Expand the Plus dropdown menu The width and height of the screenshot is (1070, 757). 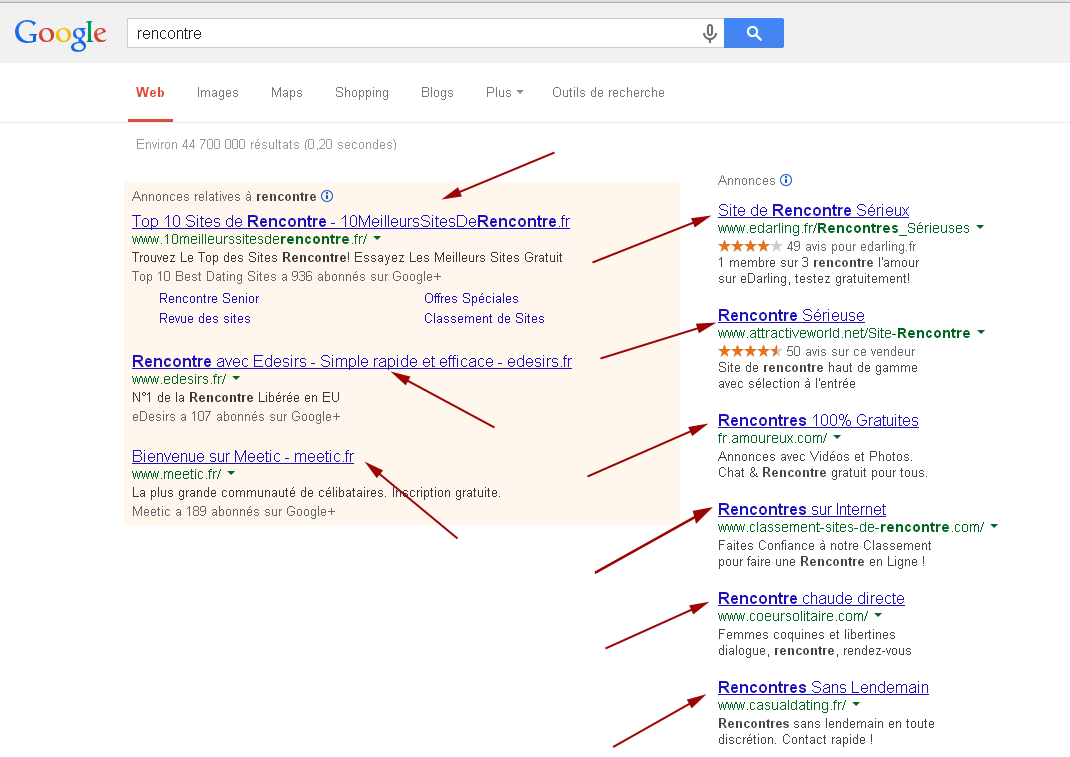(504, 92)
